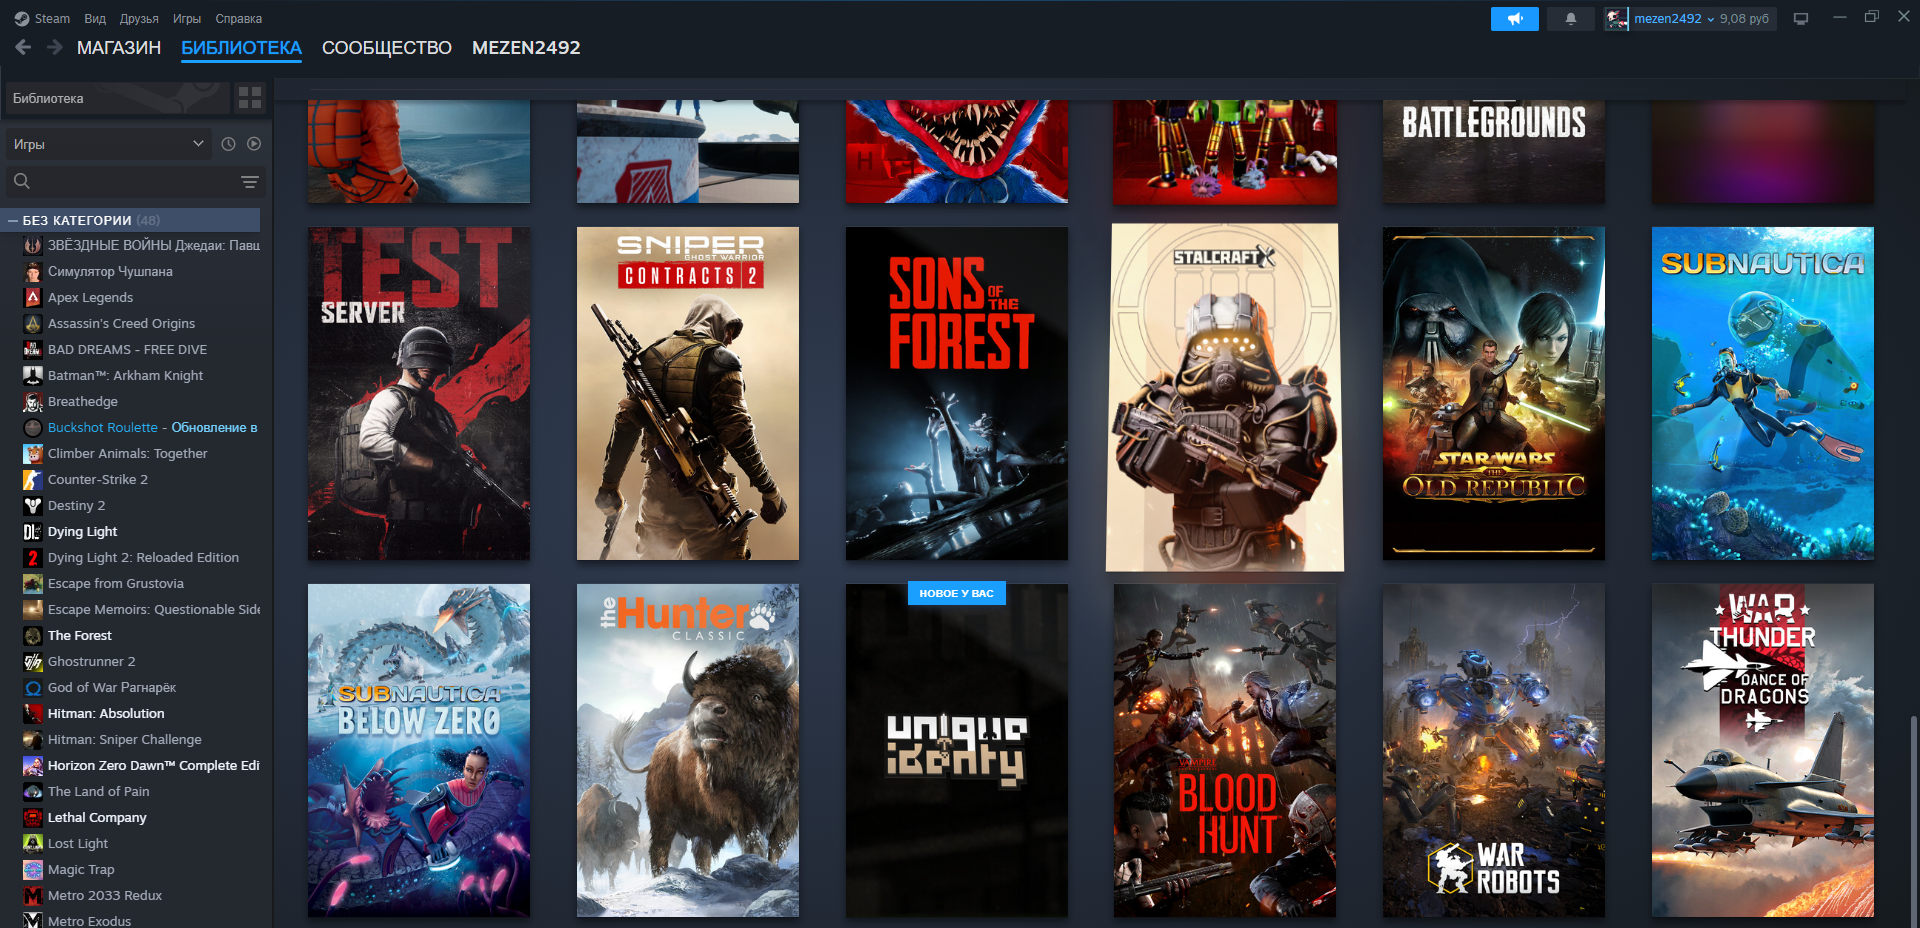Click the blue announcements megaphone button

click(1515, 18)
